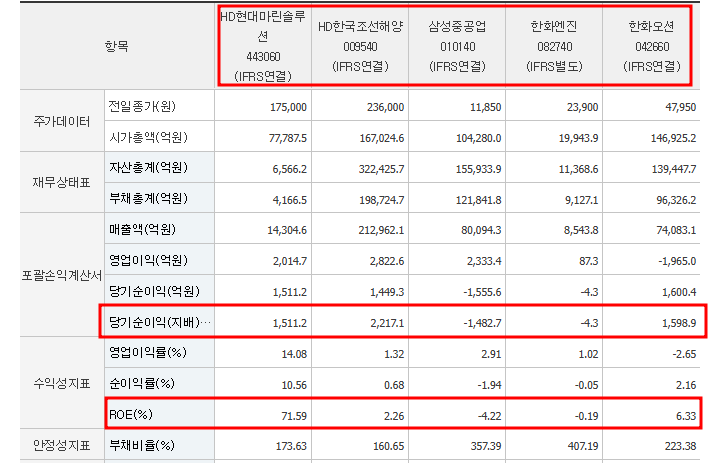
Task: Select the 삼성중공업 company header
Action: (457, 46)
